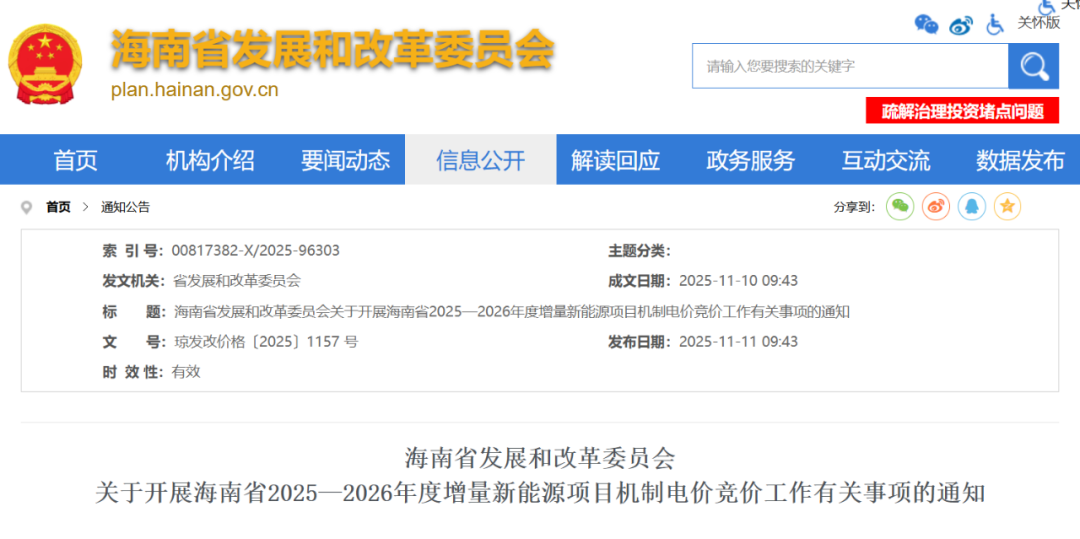Click the accessibility wheelchair icon in the header
The height and width of the screenshot is (539, 1080).
(x=995, y=25)
